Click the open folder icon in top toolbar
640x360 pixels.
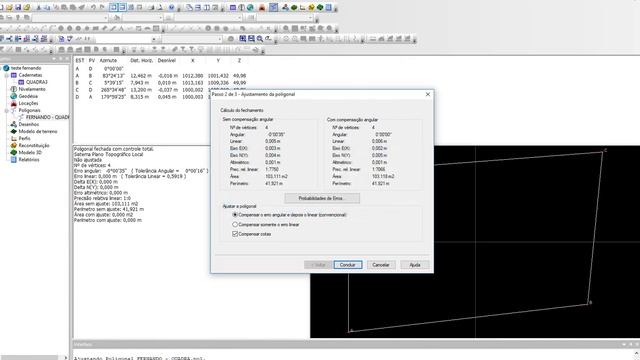coord(9,7)
